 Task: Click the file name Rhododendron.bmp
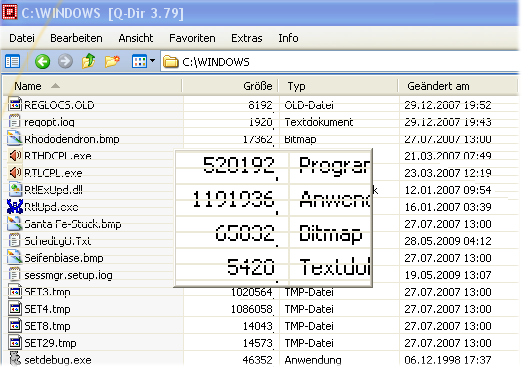click(x=72, y=139)
